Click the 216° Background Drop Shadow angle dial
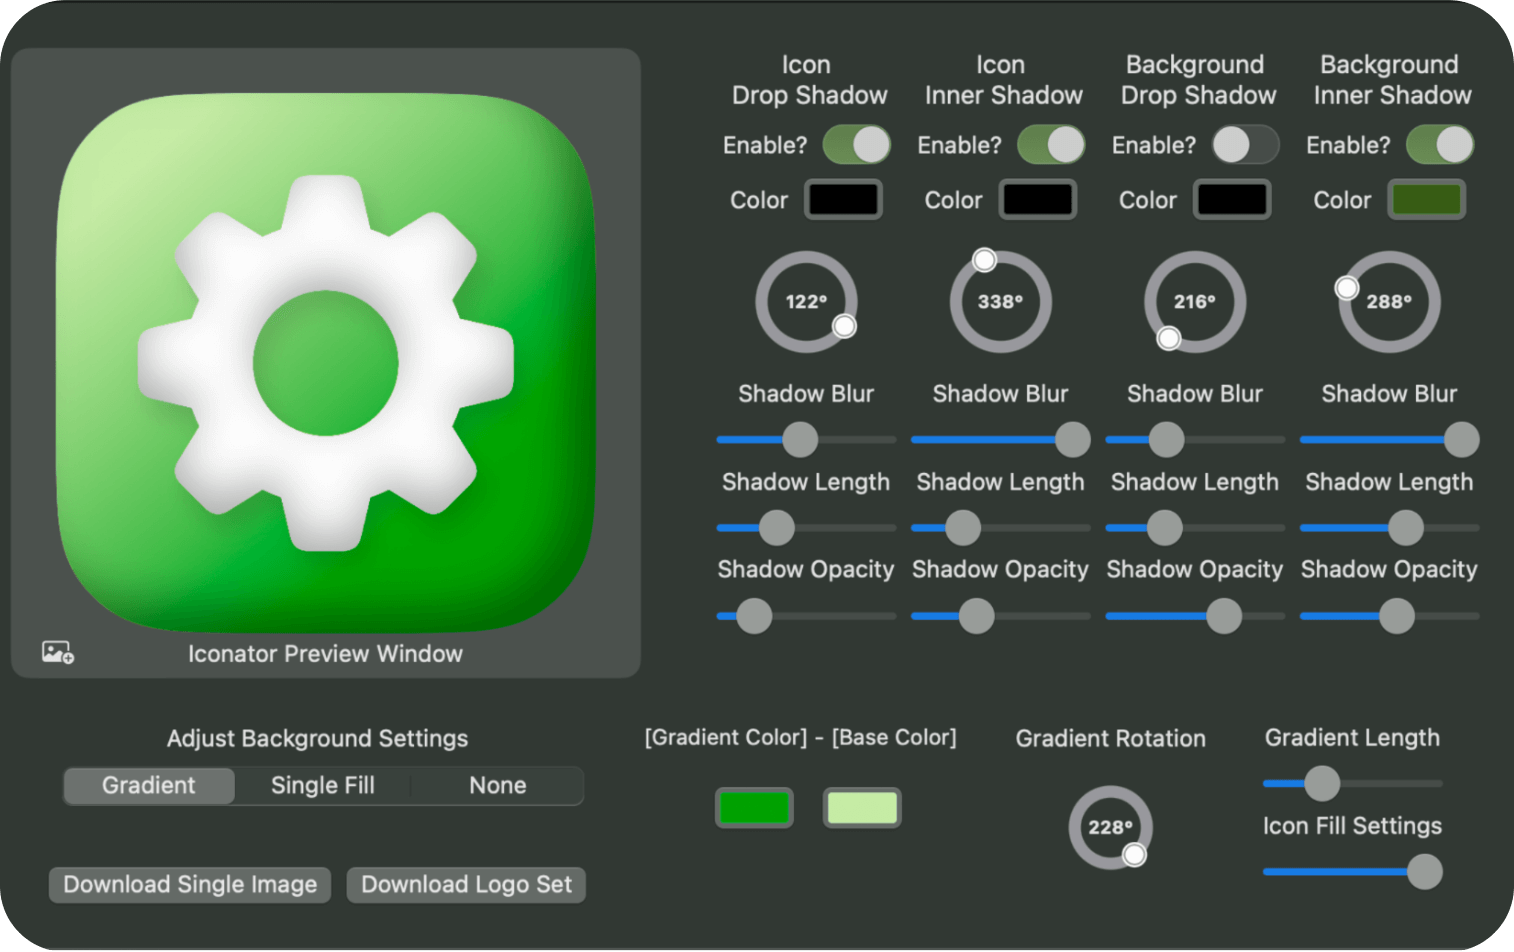 pos(1195,302)
